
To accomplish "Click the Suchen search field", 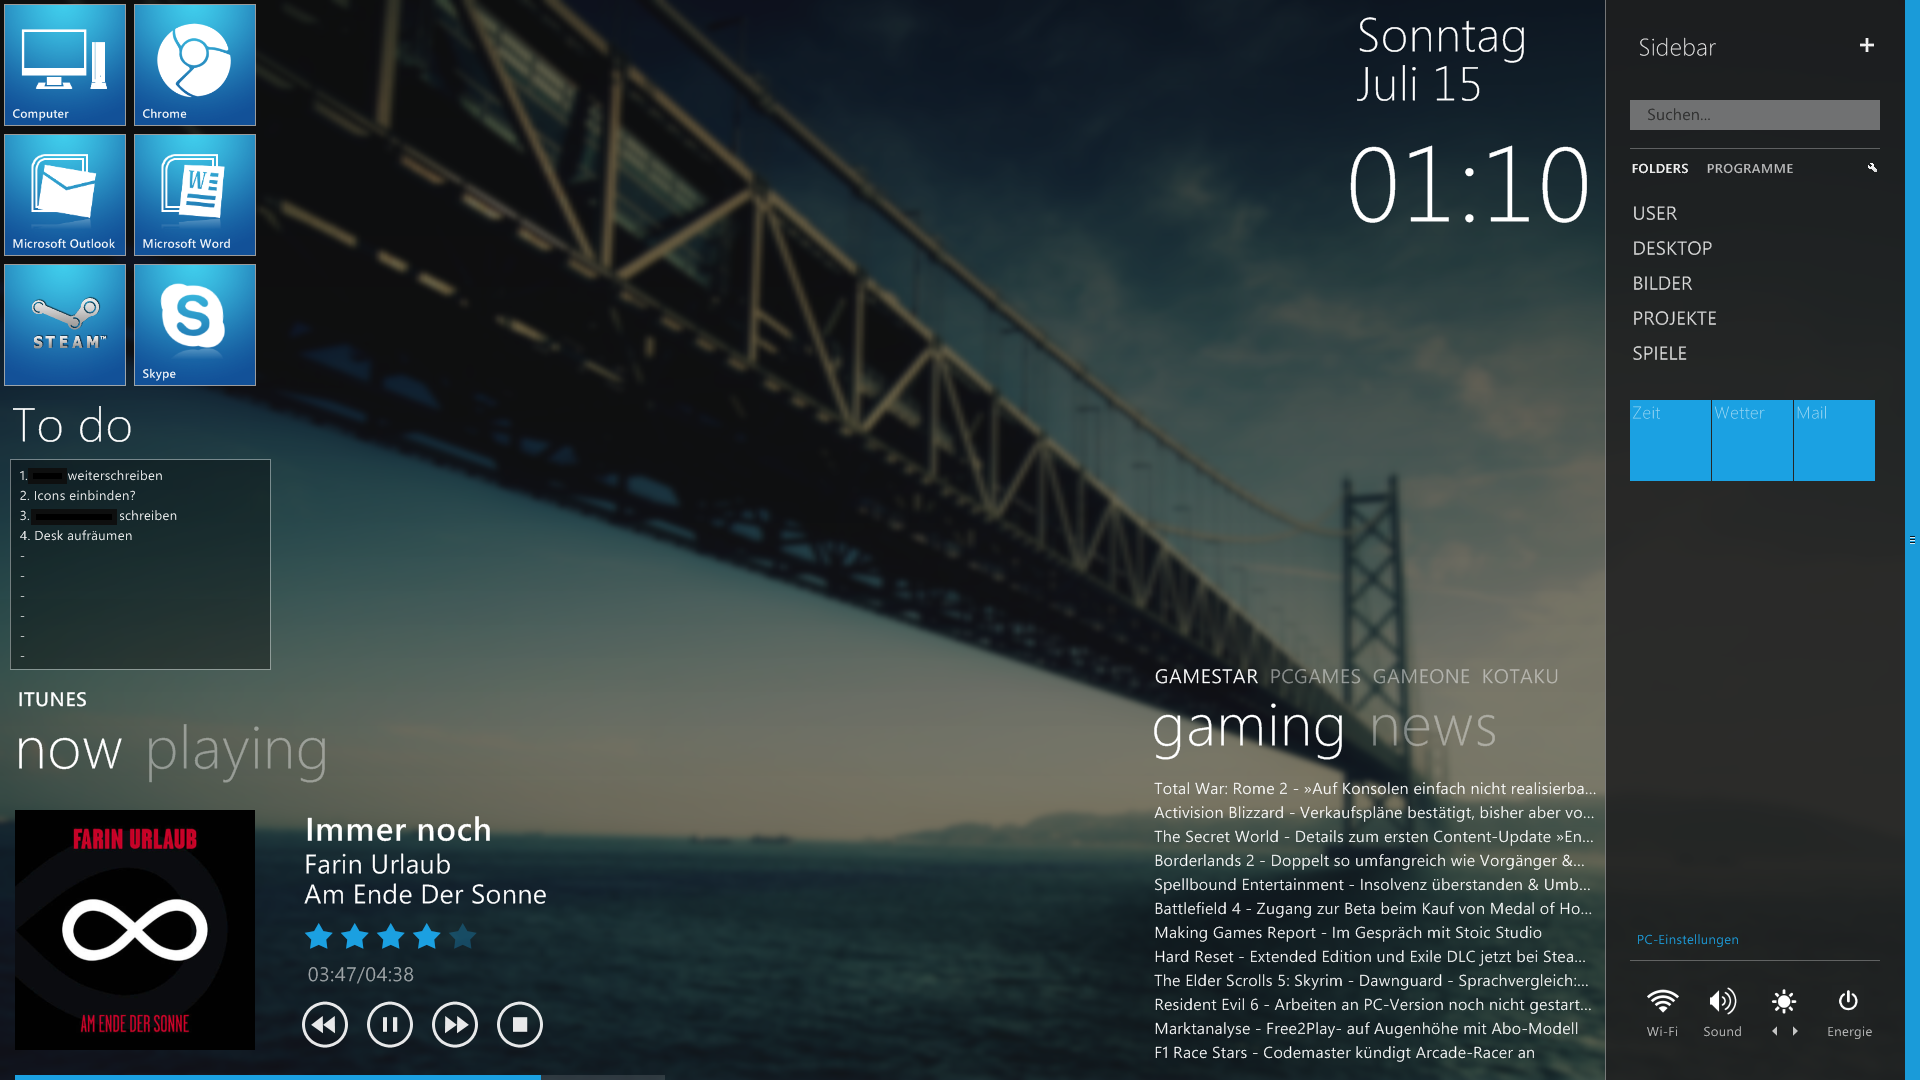I will point(1754,115).
